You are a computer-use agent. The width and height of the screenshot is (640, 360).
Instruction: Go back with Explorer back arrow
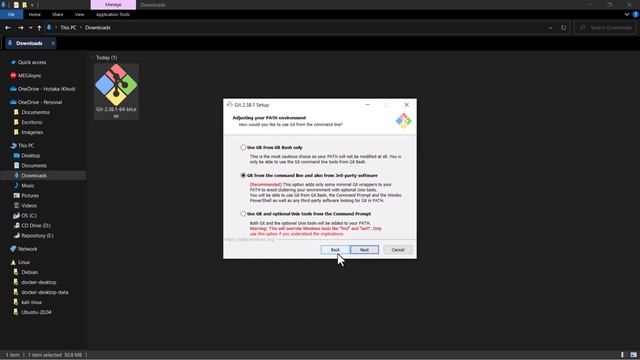point(8,28)
